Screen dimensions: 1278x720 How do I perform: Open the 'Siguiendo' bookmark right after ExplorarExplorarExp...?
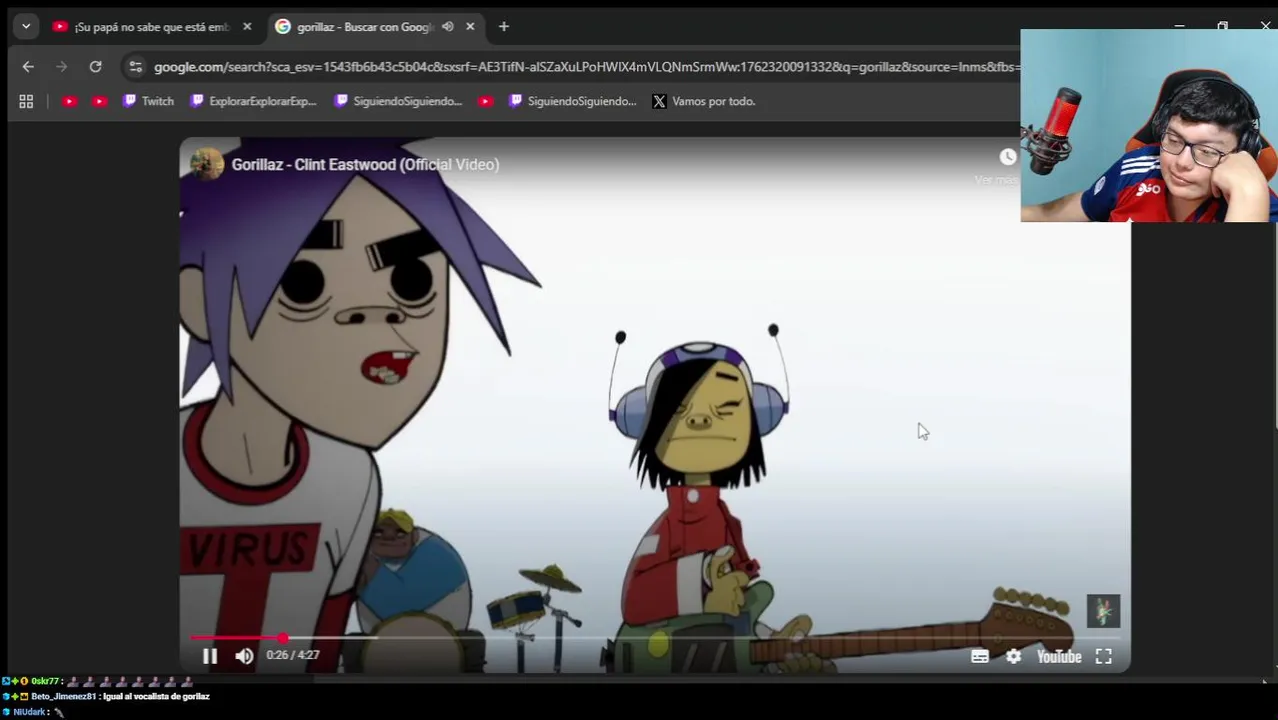[x=398, y=101]
